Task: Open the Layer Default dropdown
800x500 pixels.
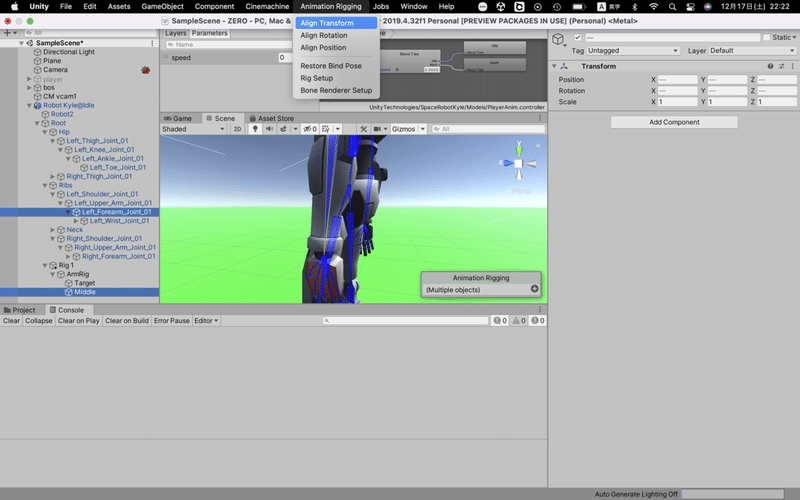Action: pos(752,51)
